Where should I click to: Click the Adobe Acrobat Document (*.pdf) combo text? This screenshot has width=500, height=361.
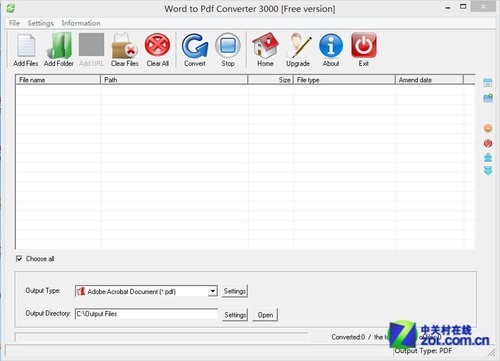point(131,292)
